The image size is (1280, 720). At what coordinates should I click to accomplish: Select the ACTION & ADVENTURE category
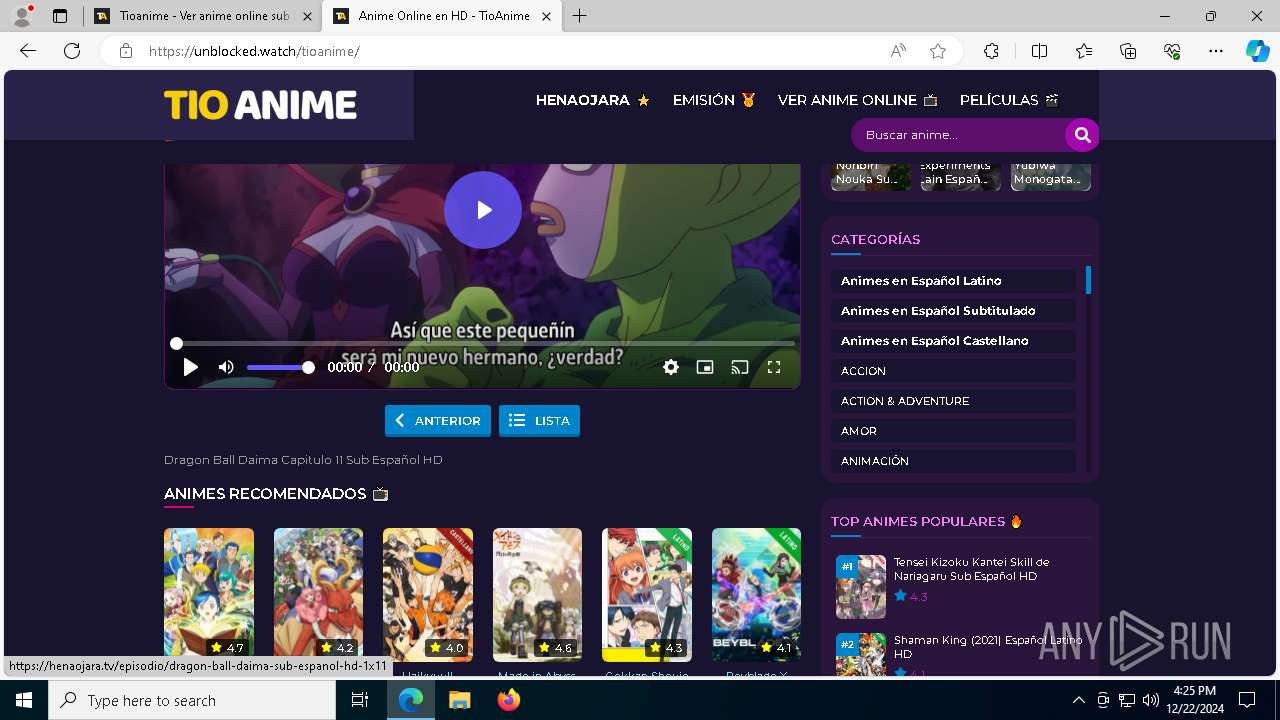point(953,401)
